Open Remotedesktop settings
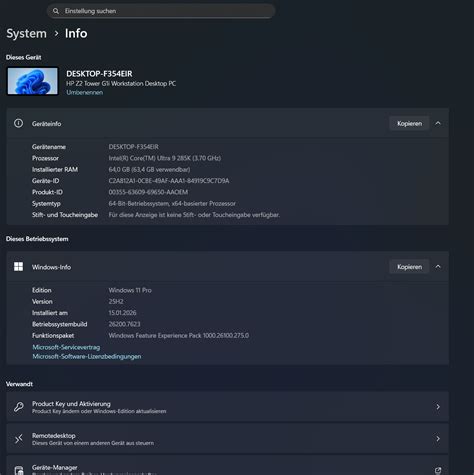 228,439
